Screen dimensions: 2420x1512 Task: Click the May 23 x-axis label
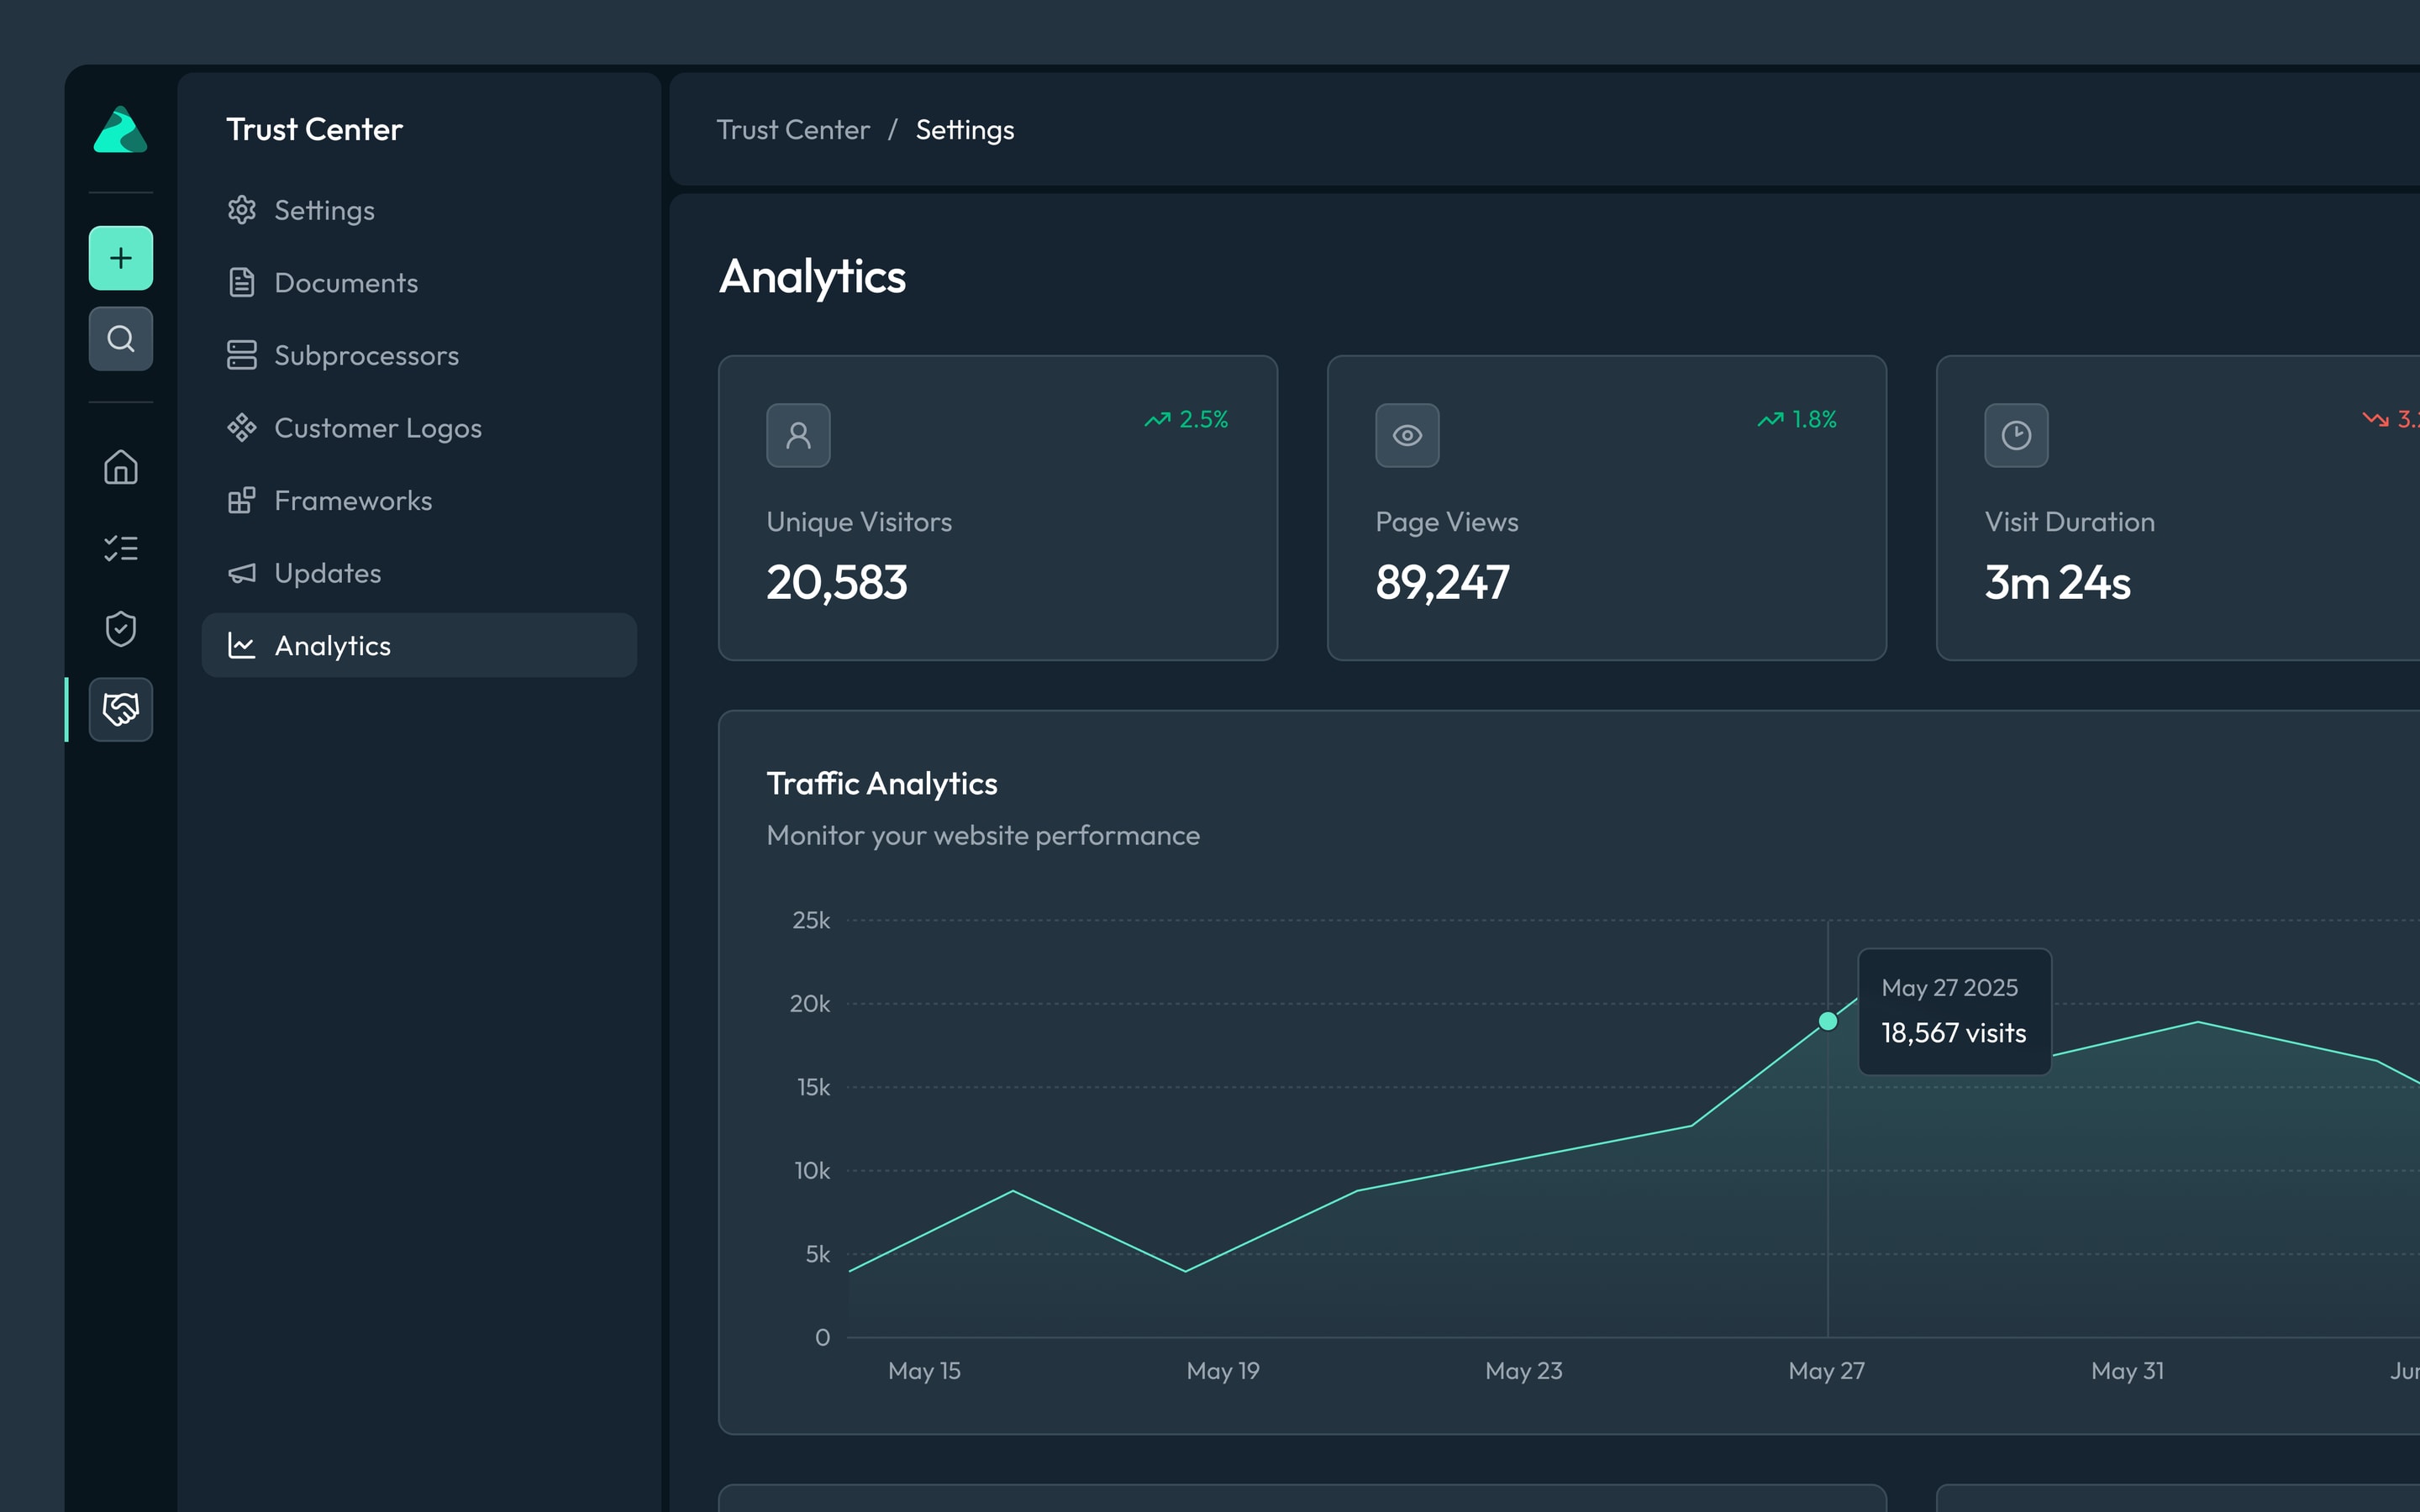point(1523,1371)
